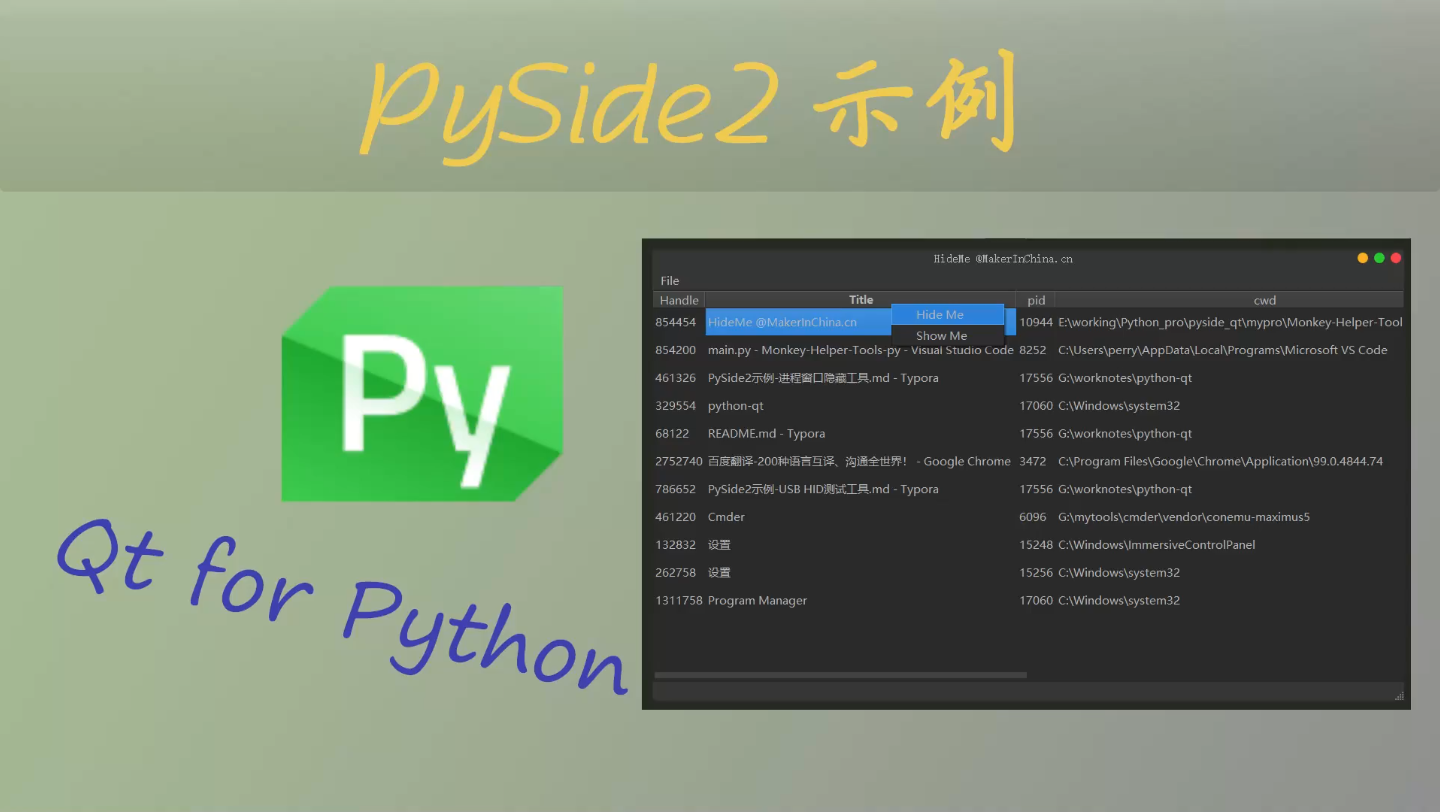This screenshot has height=812, width=1440.
Task: Select the cwd cell with Microsoft VS Code path
Action: 1229,350
